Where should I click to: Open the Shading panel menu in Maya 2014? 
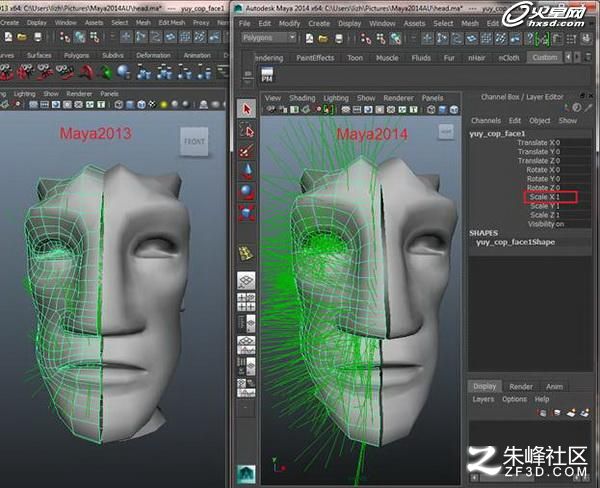[302, 98]
